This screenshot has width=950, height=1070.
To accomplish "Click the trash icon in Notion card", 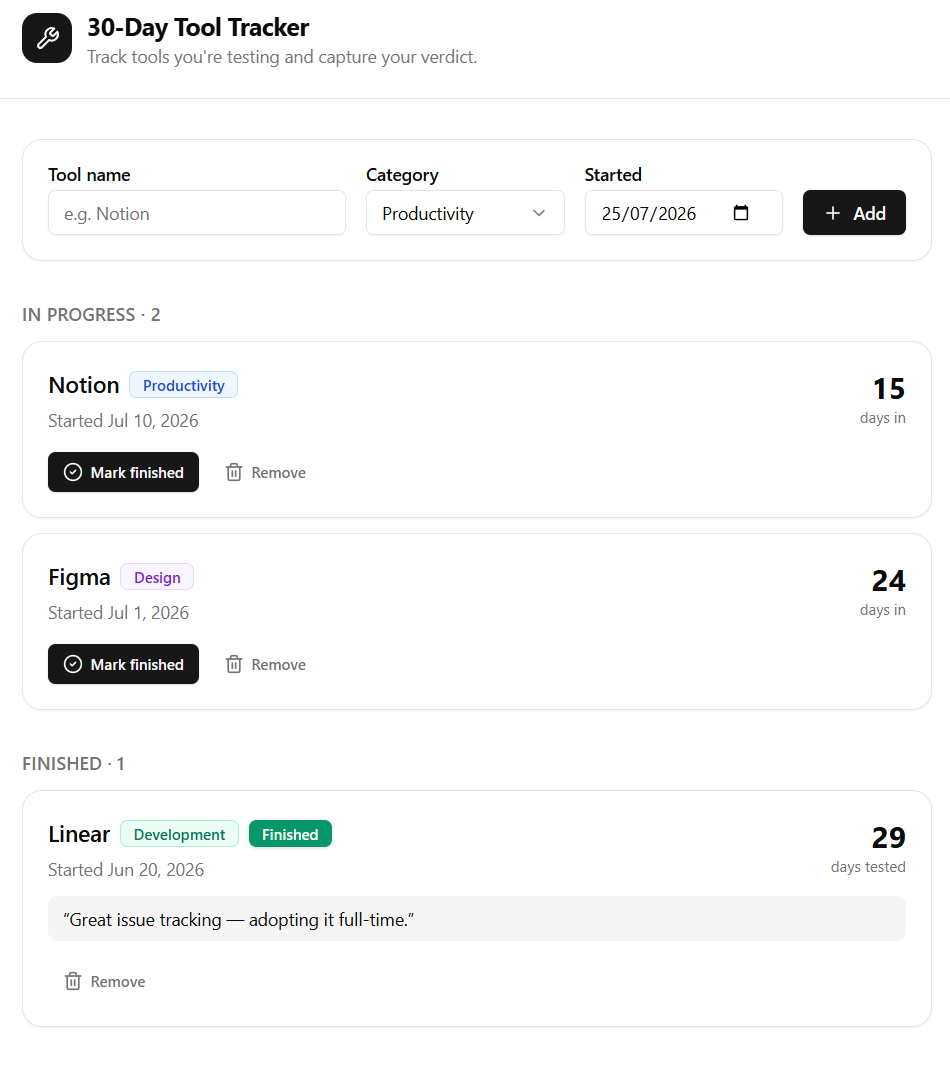I will tap(234, 472).
